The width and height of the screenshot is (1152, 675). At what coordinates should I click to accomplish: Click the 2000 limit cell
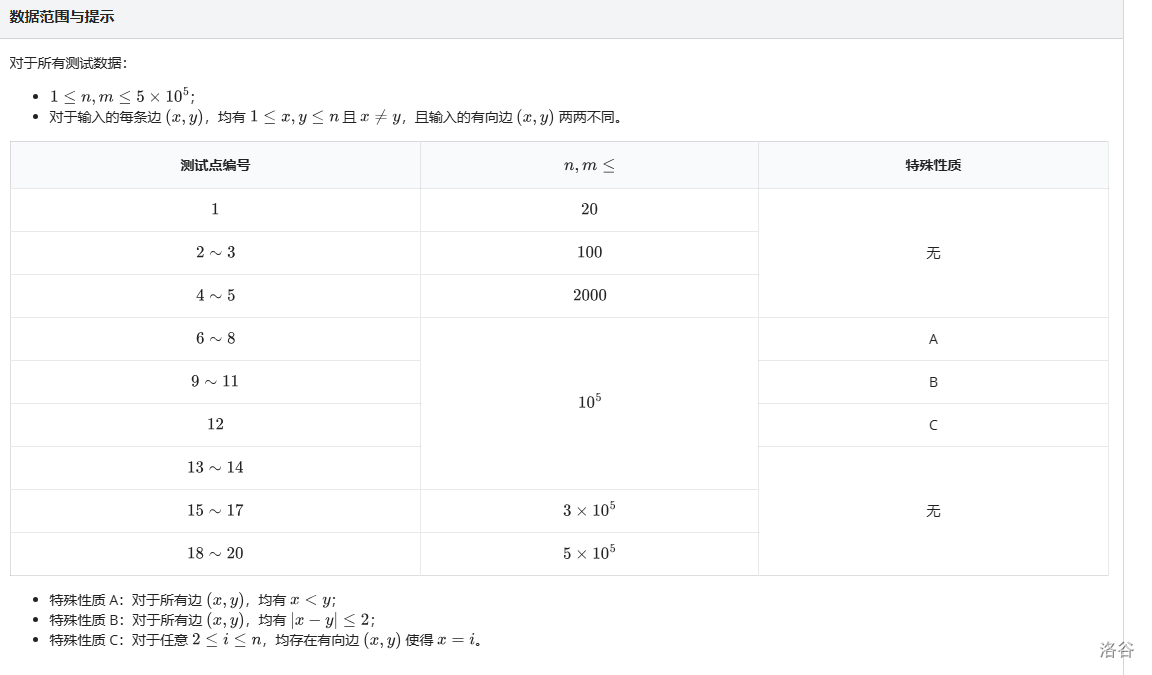coord(589,295)
